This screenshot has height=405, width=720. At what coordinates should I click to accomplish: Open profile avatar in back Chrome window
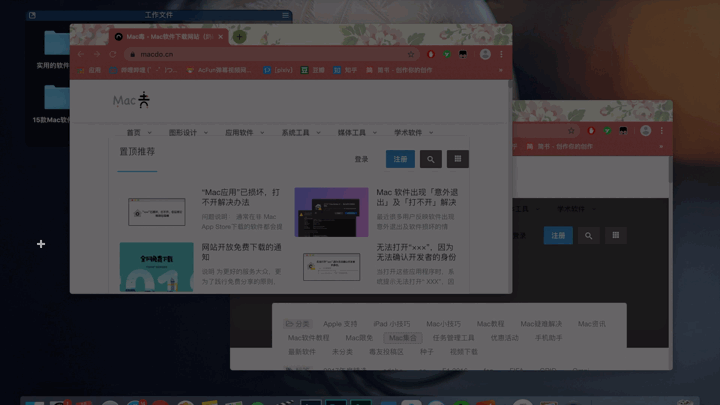tap(646, 131)
